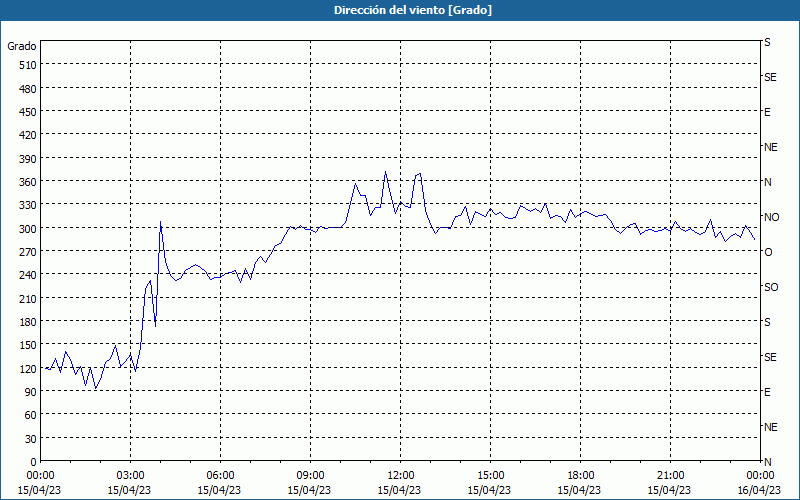
Task: Click the 0 degree axis label
Action: [34, 462]
